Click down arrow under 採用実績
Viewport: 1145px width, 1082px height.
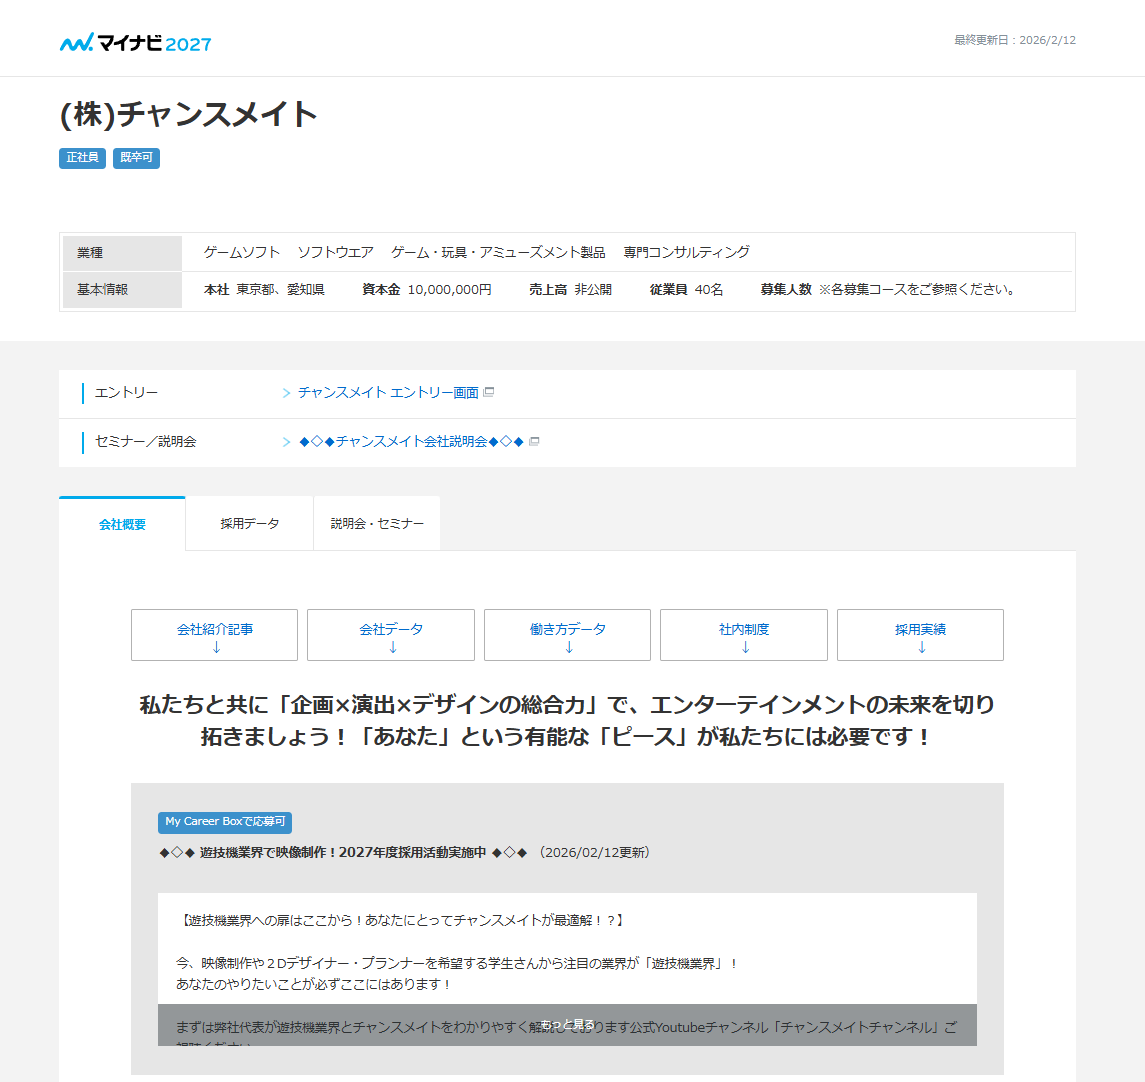[922, 648]
